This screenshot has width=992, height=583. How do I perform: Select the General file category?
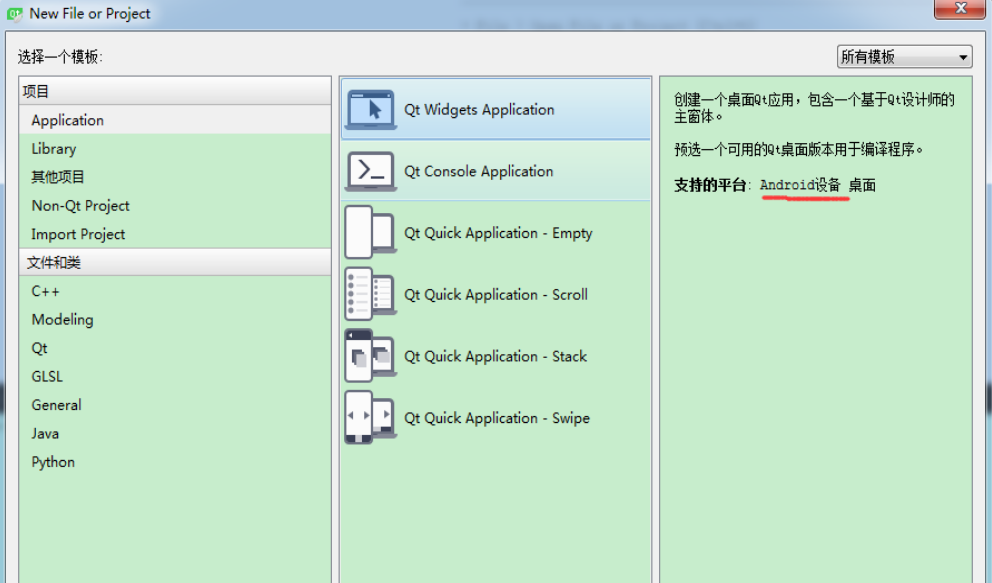(175, 405)
